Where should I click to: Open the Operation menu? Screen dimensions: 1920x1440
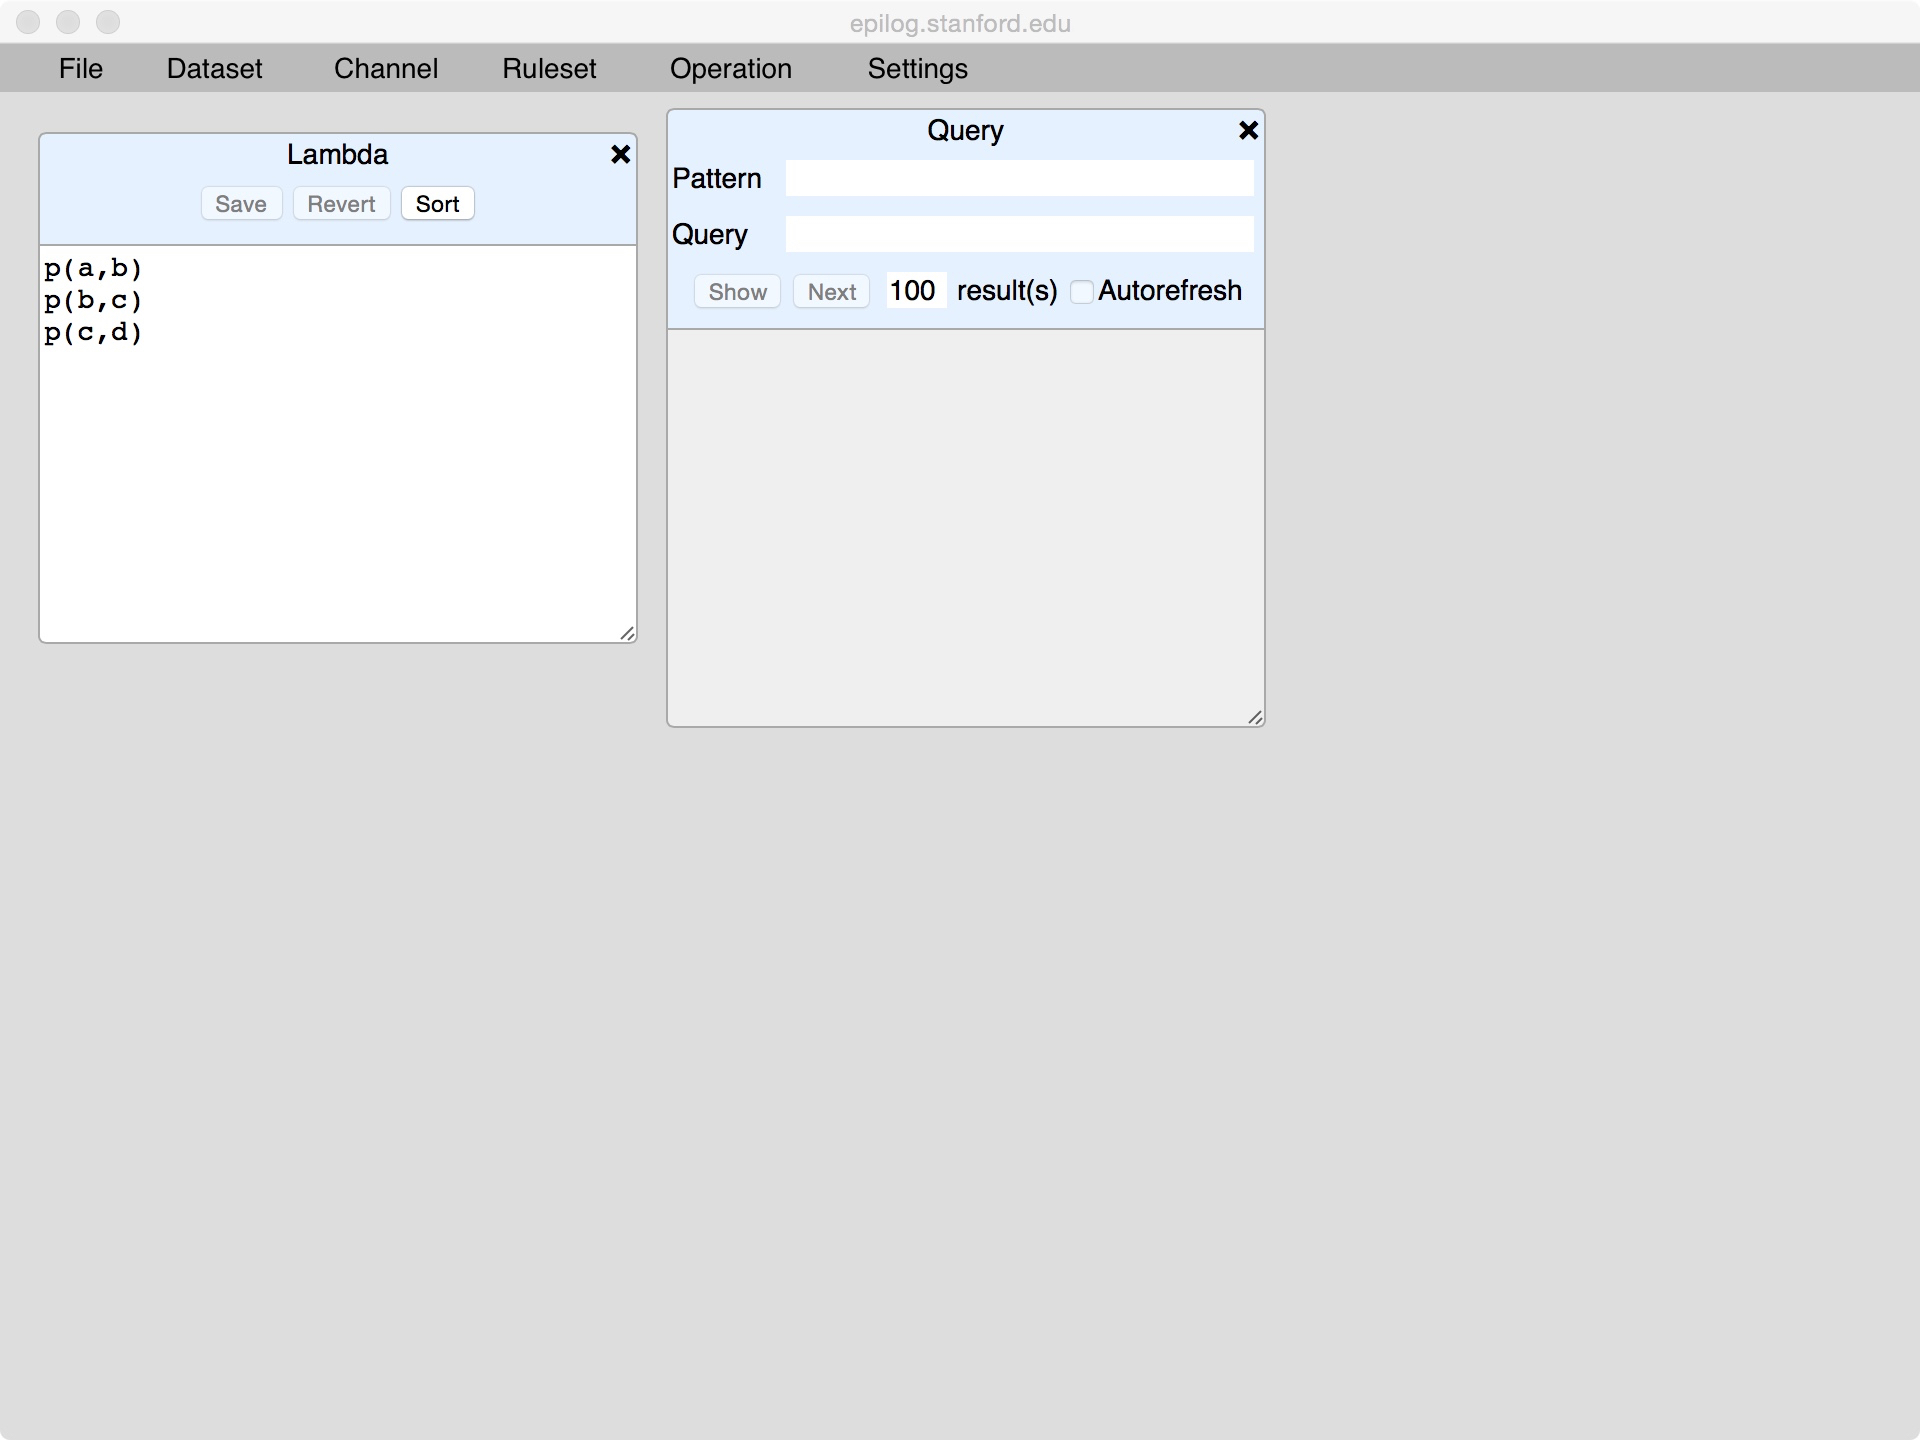pos(730,68)
